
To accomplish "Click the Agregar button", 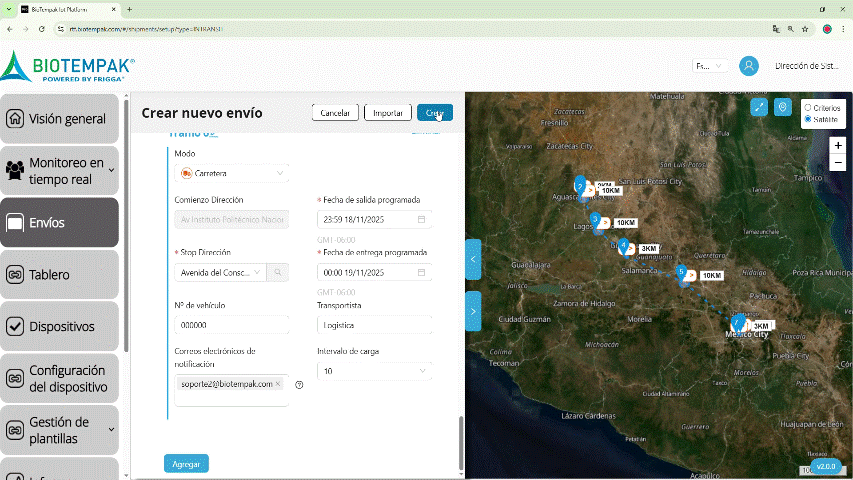I will [x=186, y=464].
